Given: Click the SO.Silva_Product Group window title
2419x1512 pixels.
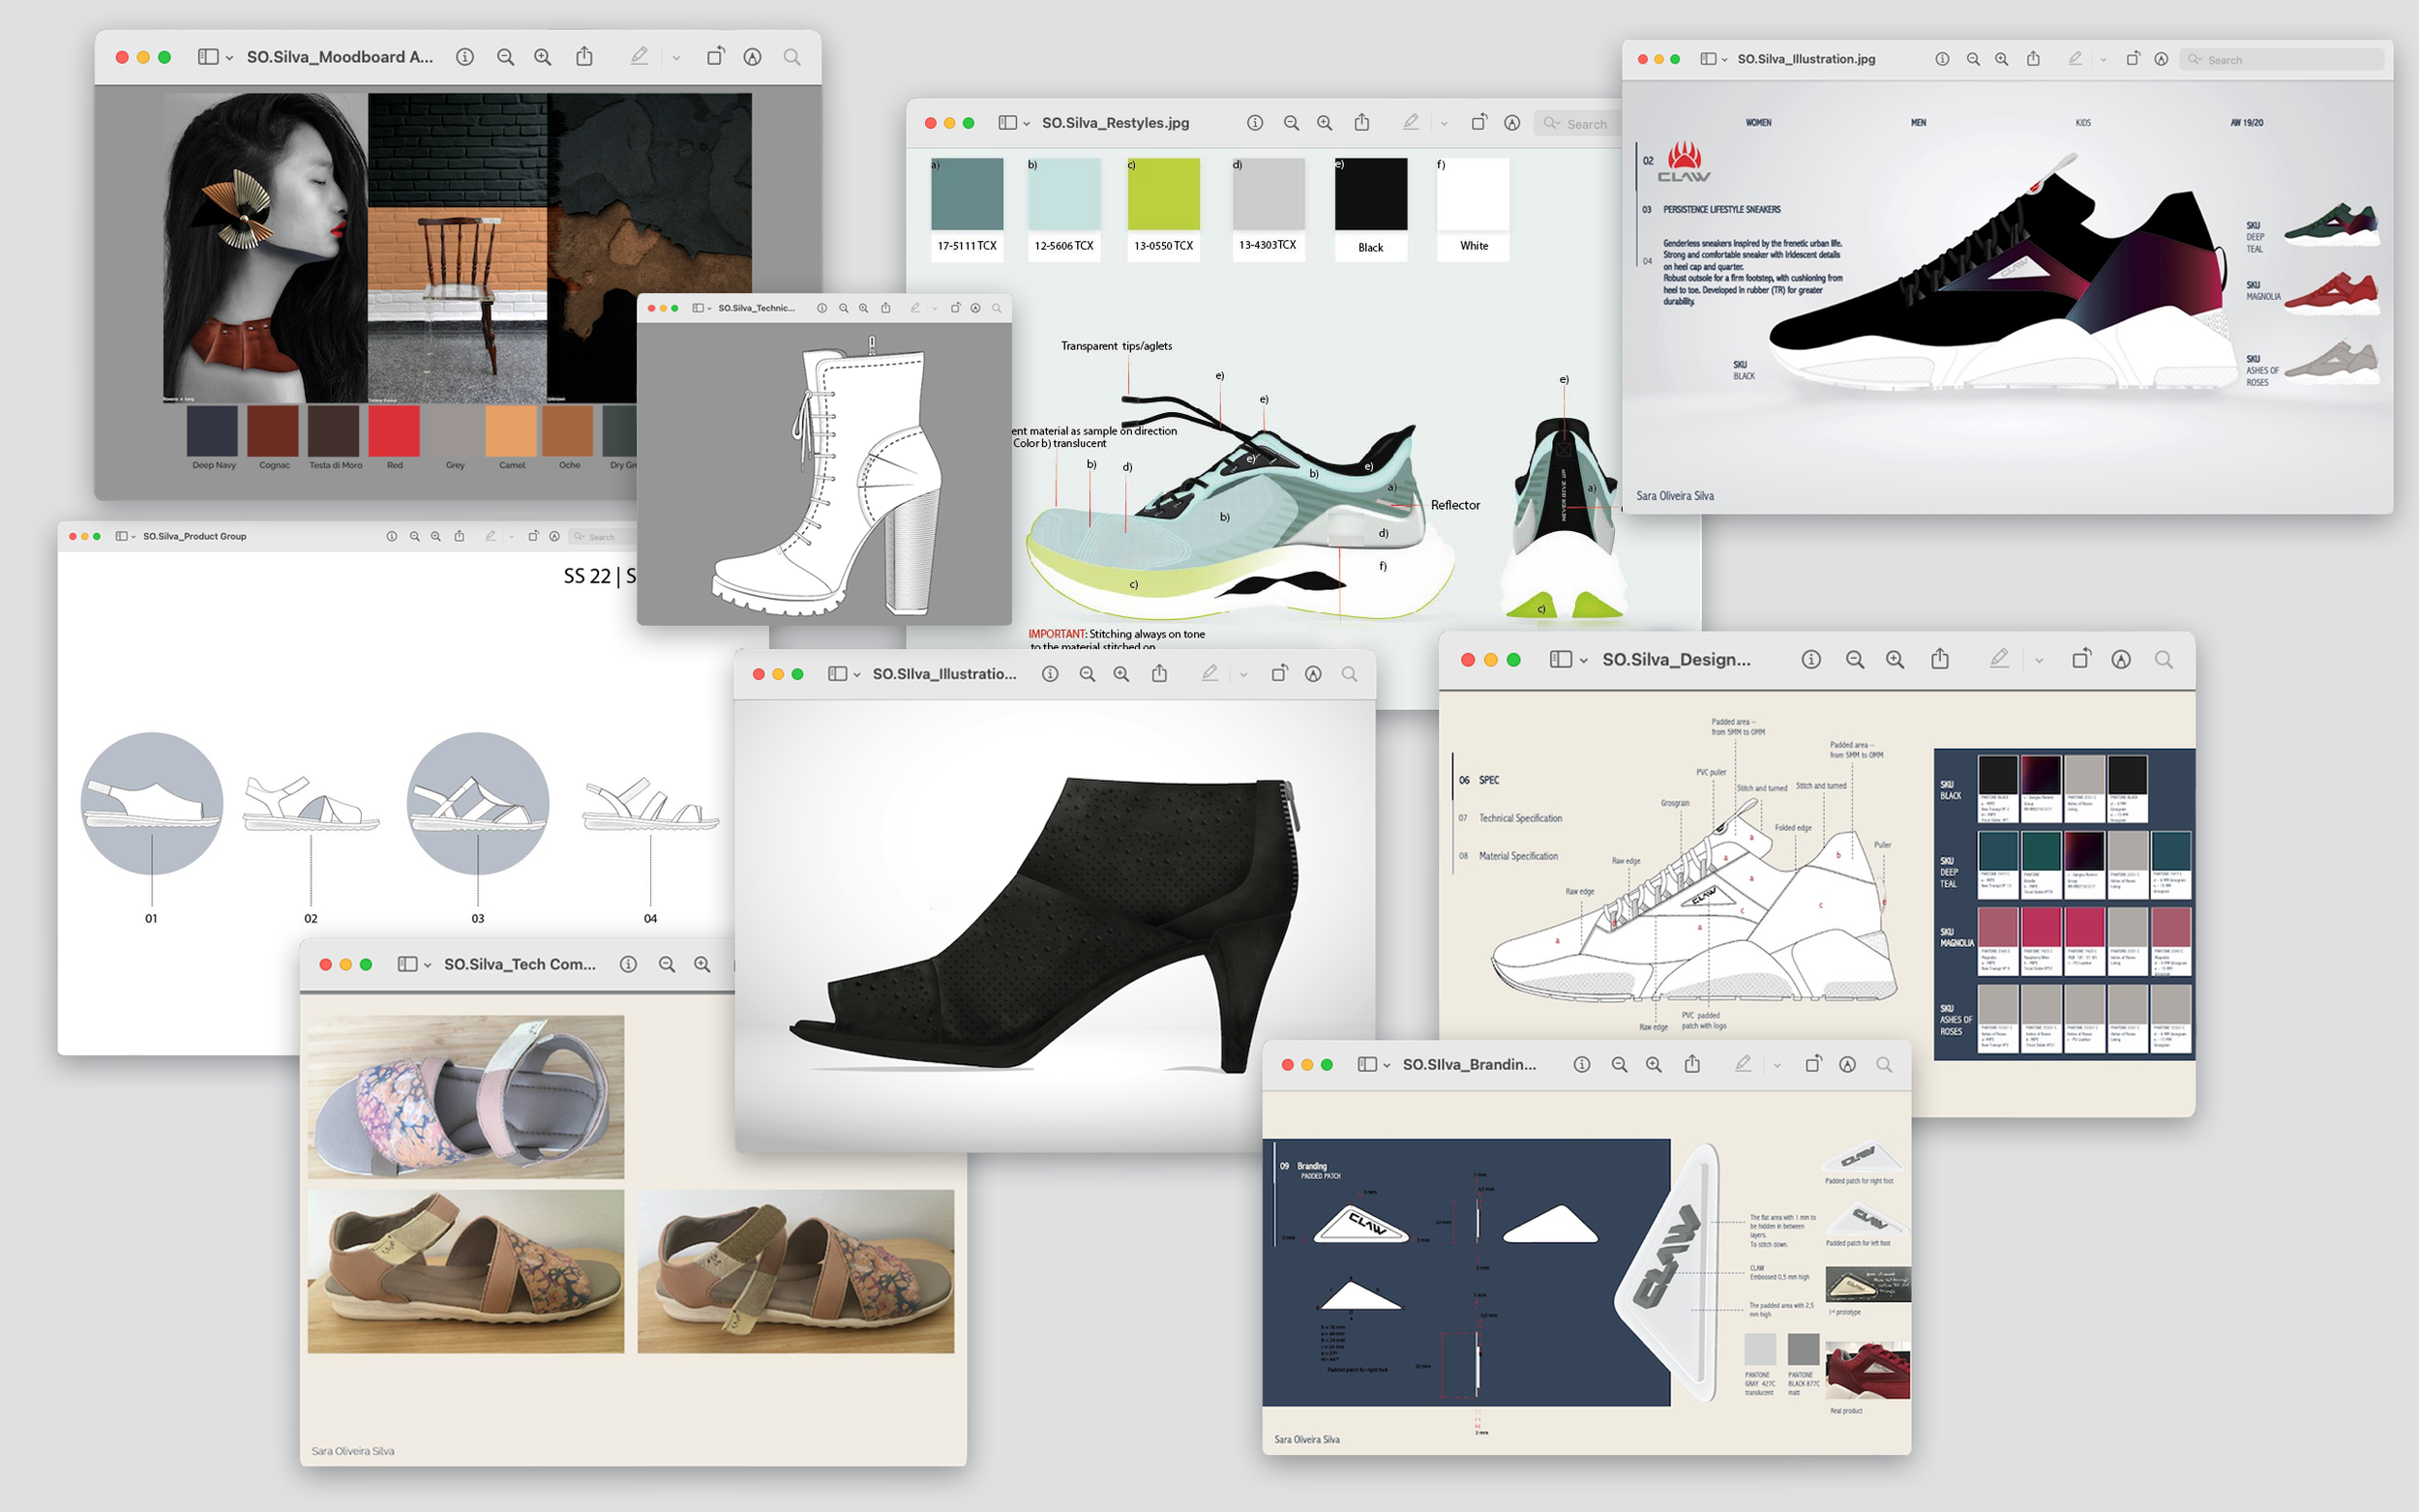Looking at the screenshot, I should 194,537.
